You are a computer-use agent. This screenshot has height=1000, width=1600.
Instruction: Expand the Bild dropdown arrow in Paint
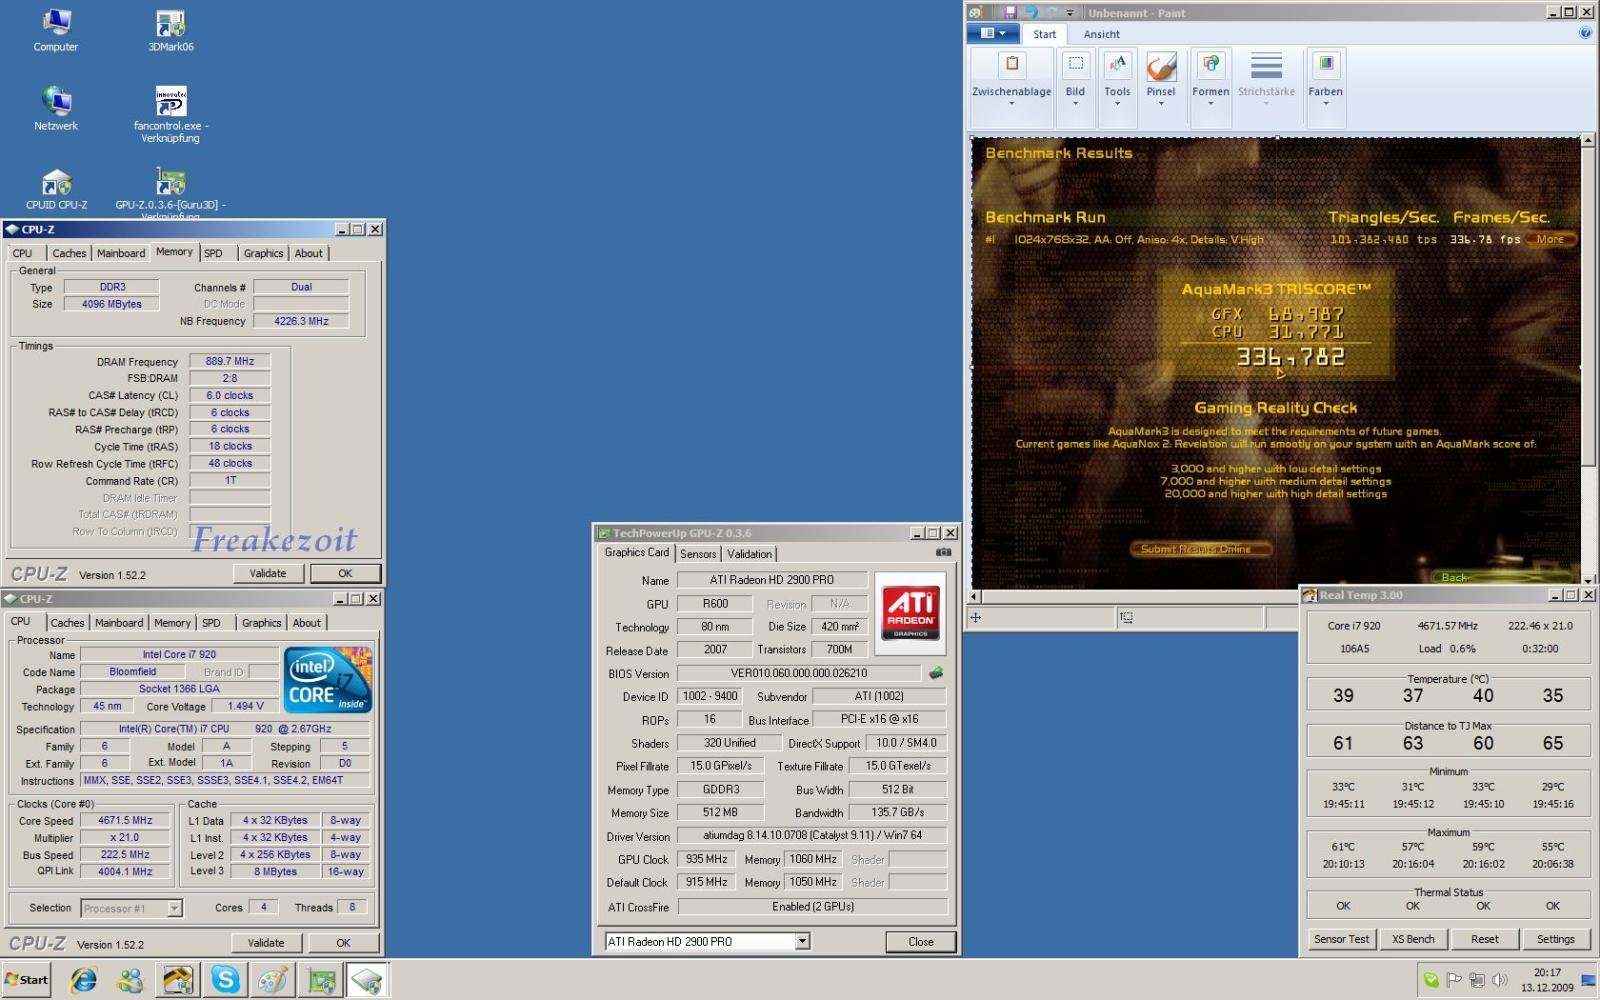click(x=1075, y=103)
